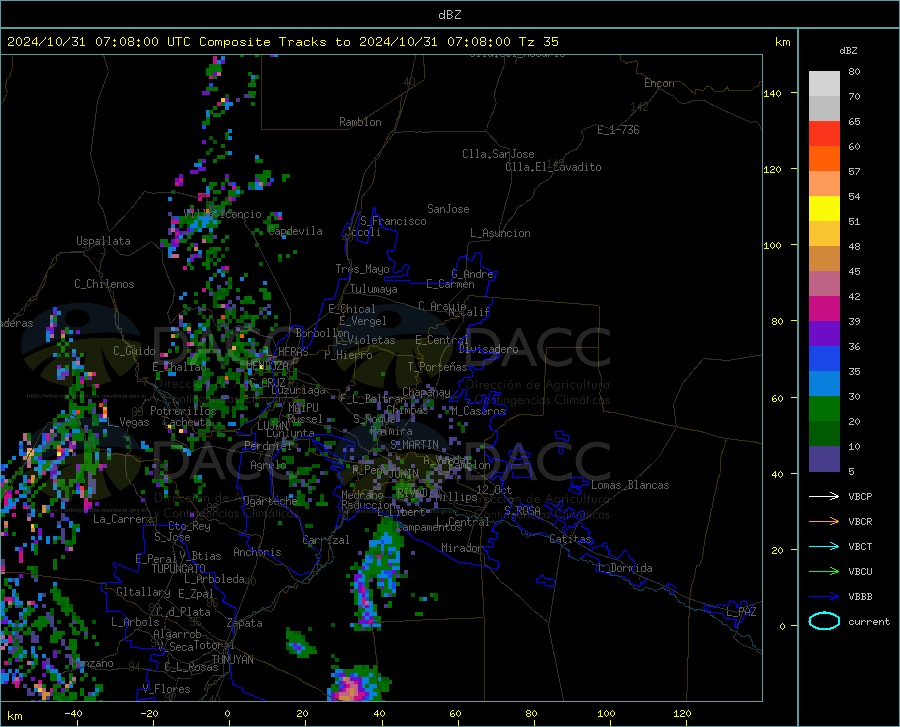900x727 pixels.
Task: Click the E_1-736 map label
Action: (x=618, y=130)
